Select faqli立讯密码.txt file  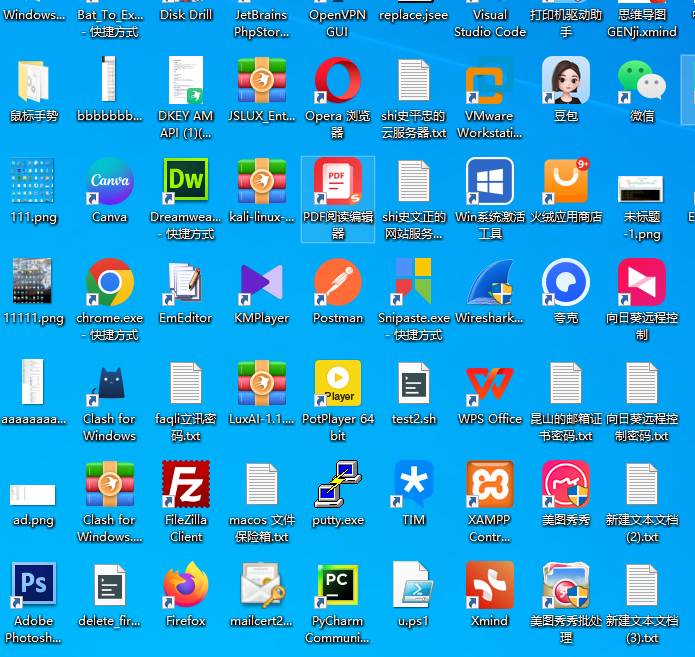pyautogui.click(x=186, y=383)
